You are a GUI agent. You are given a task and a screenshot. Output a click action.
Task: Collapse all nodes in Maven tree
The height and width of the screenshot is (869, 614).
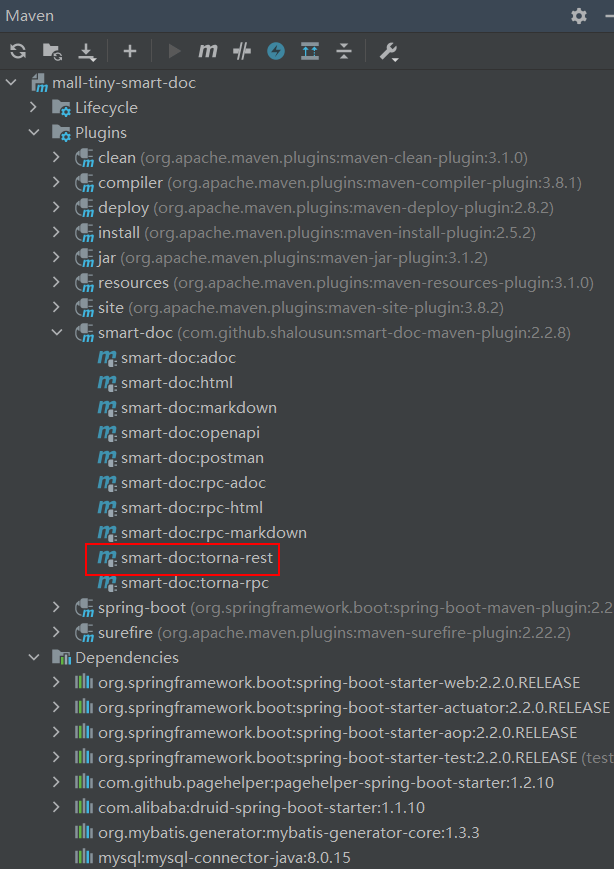point(344,51)
